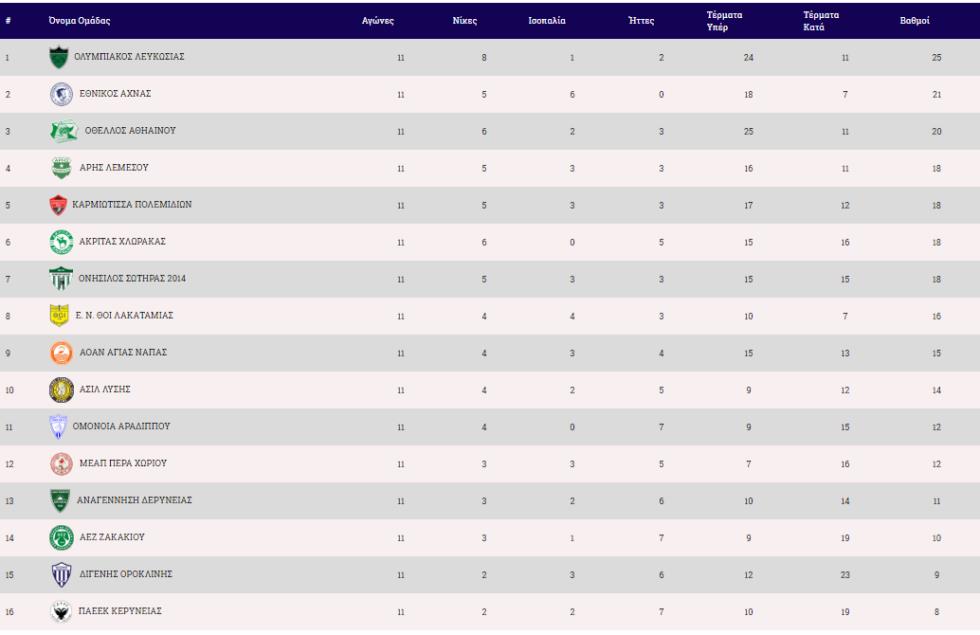This screenshot has width=980, height=635.
Task: Click the Οθέλλος Αθηαίνου green flag logo
Action: [64, 131]
